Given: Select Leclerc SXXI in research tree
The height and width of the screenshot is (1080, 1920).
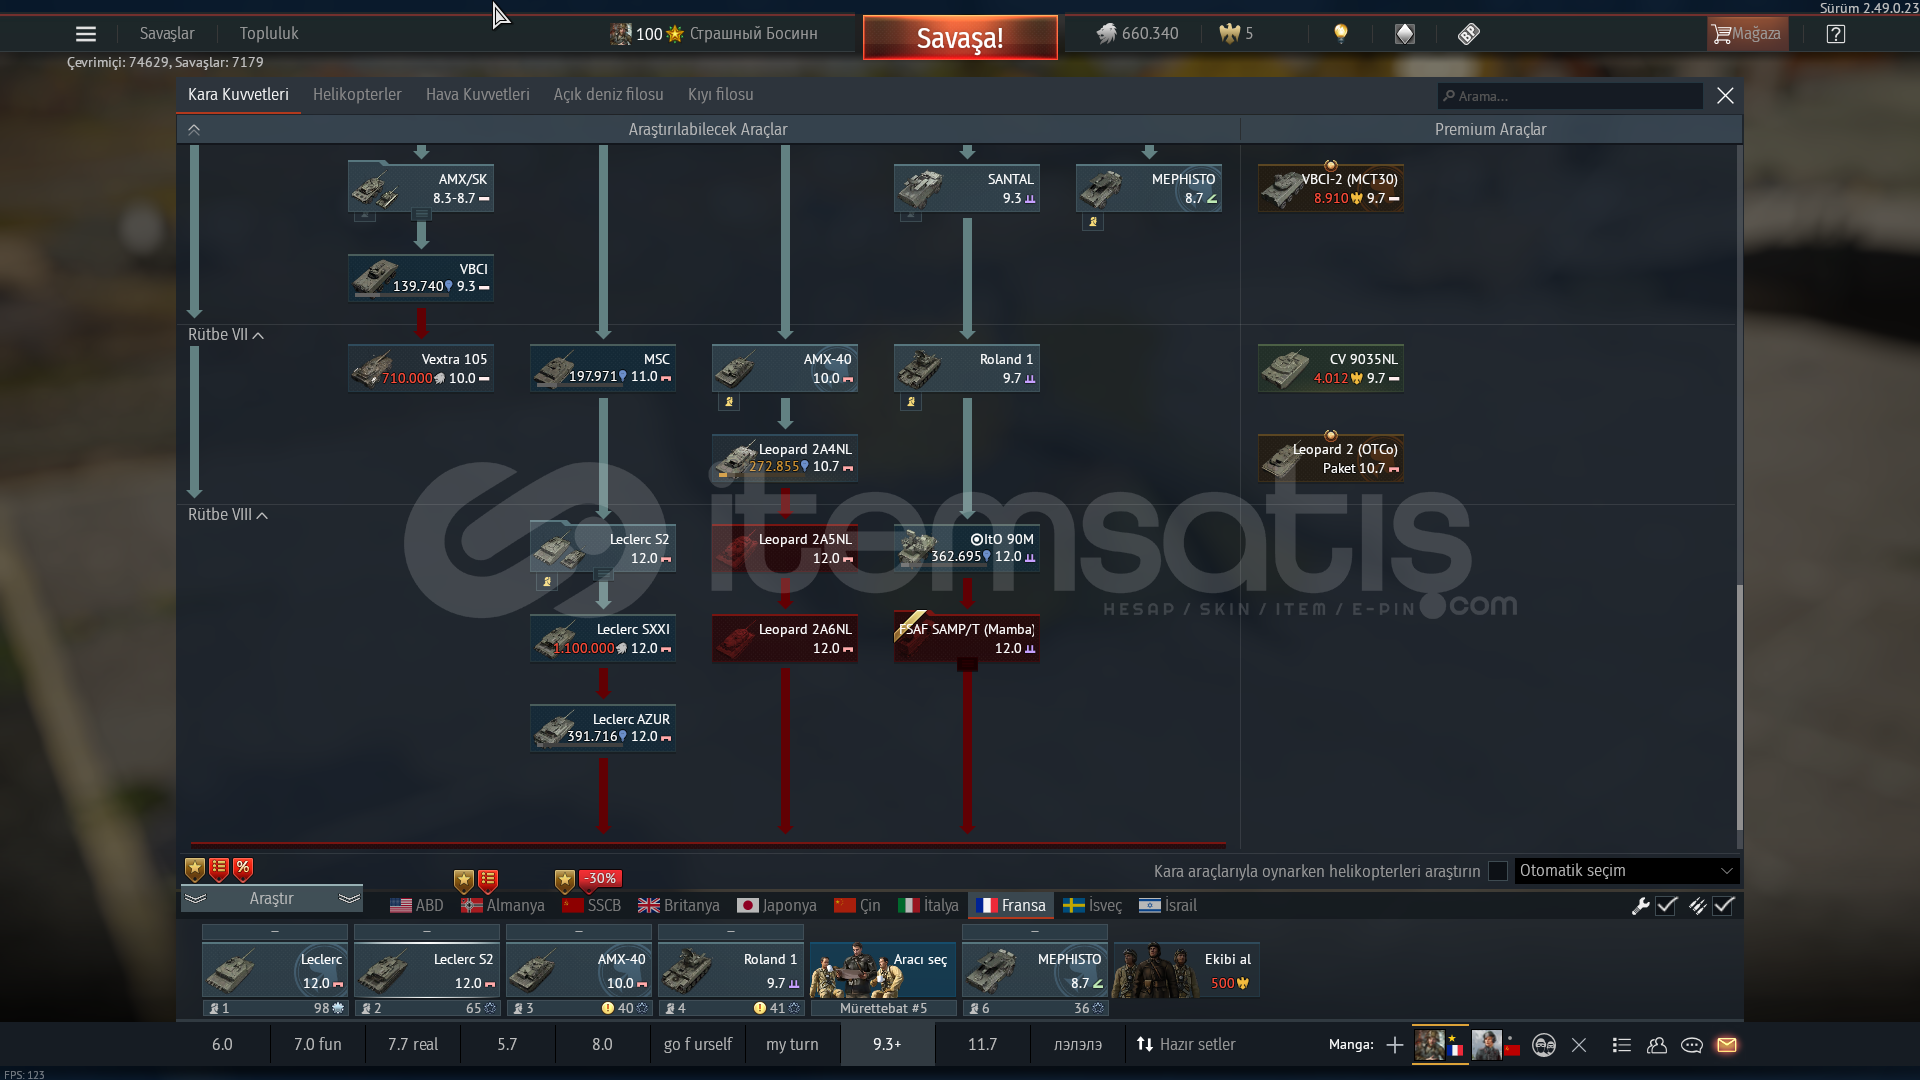Looking at the screenshot, I should click(x=603, y=638).
